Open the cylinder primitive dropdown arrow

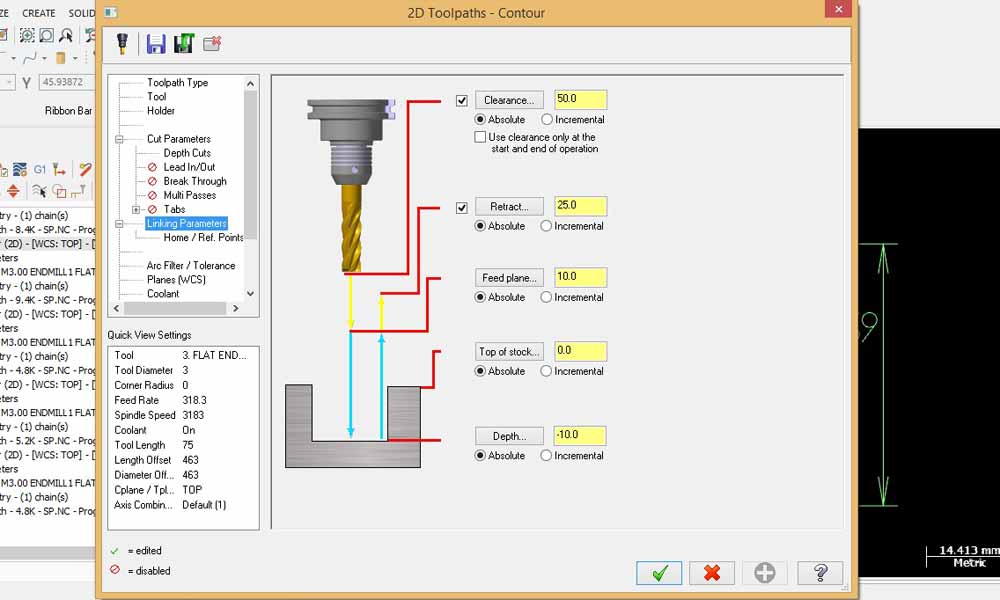tap(75, 59)
